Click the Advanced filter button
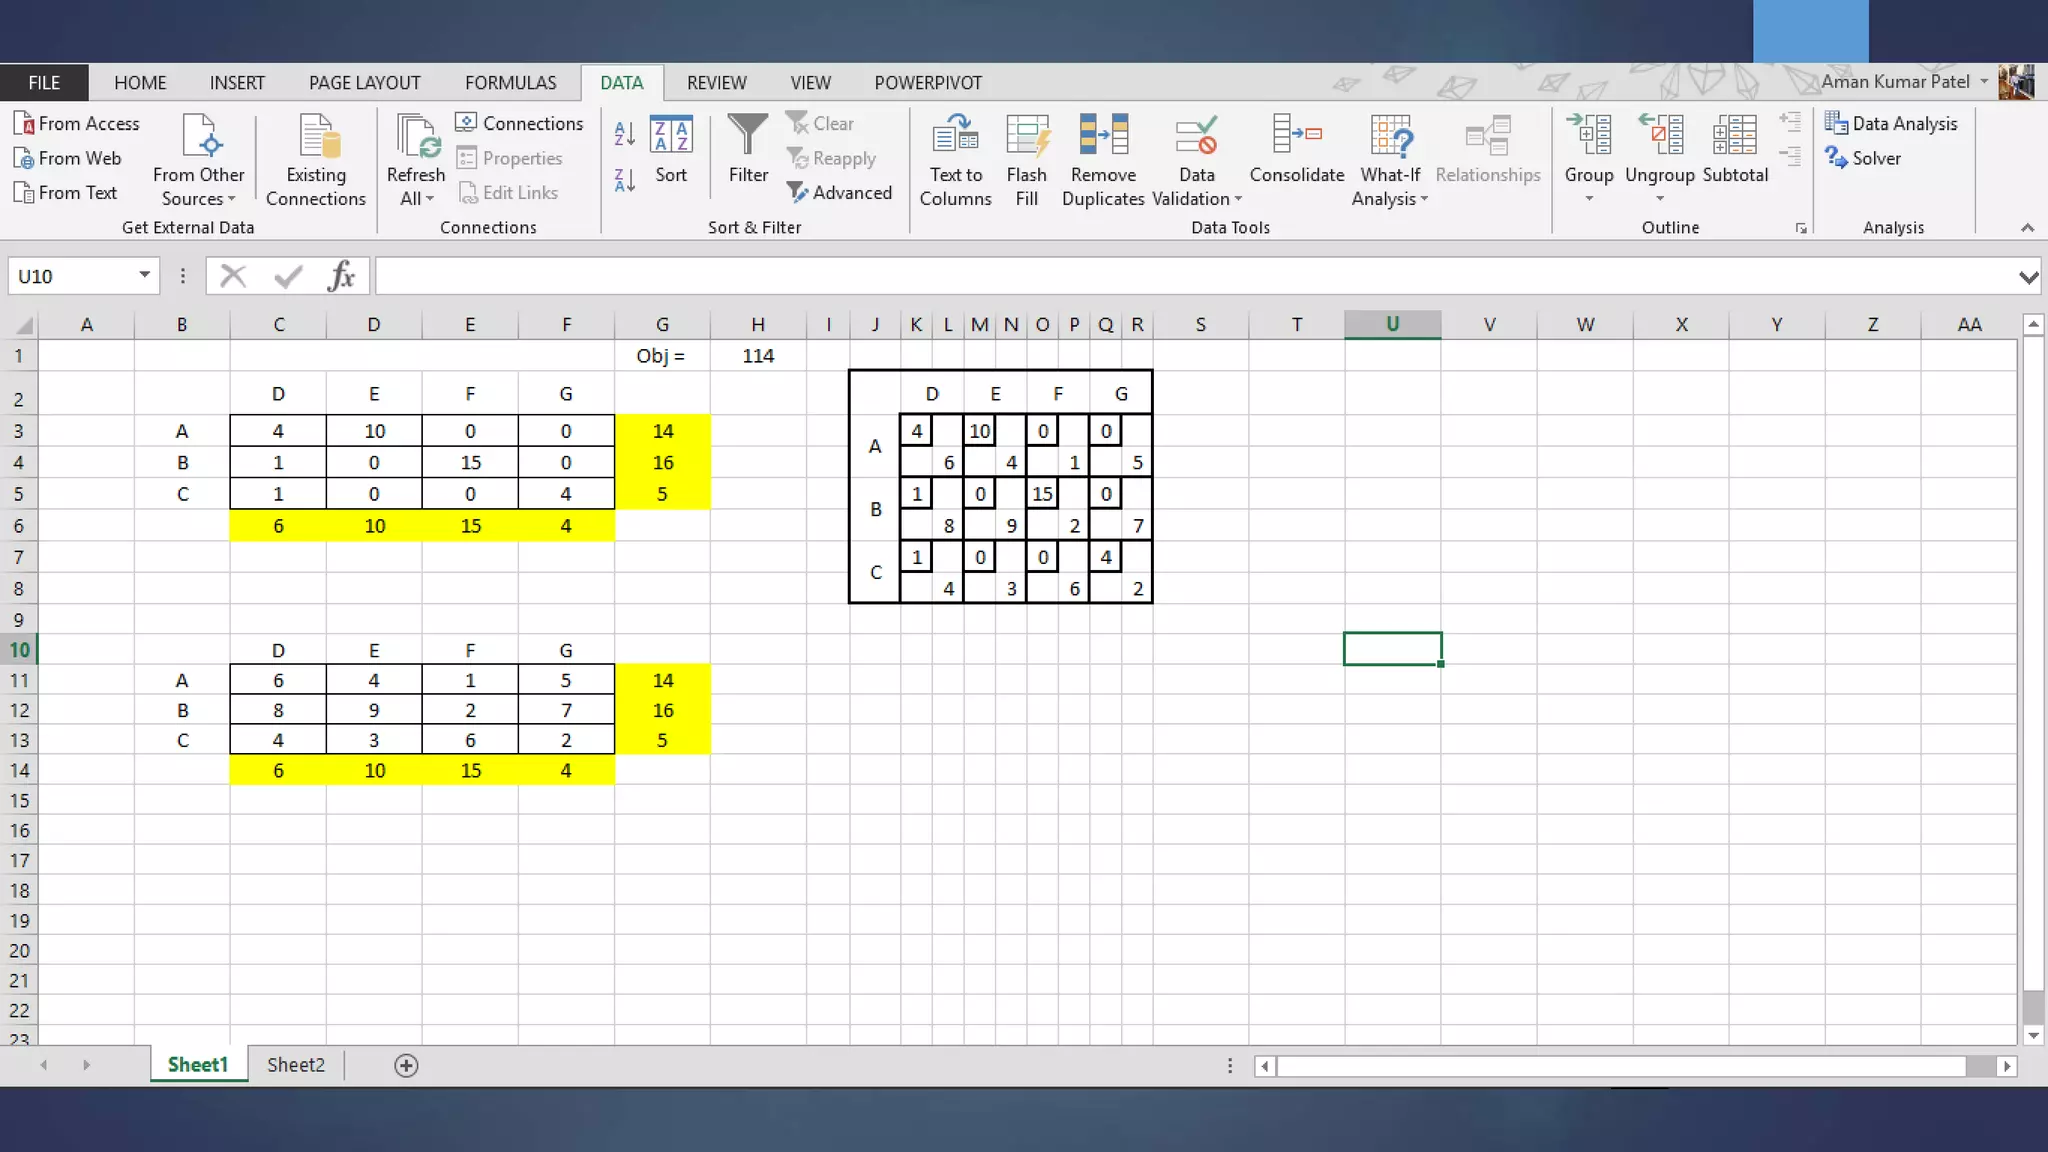Screen dimensions: 2048x1152 click(839, 192)
